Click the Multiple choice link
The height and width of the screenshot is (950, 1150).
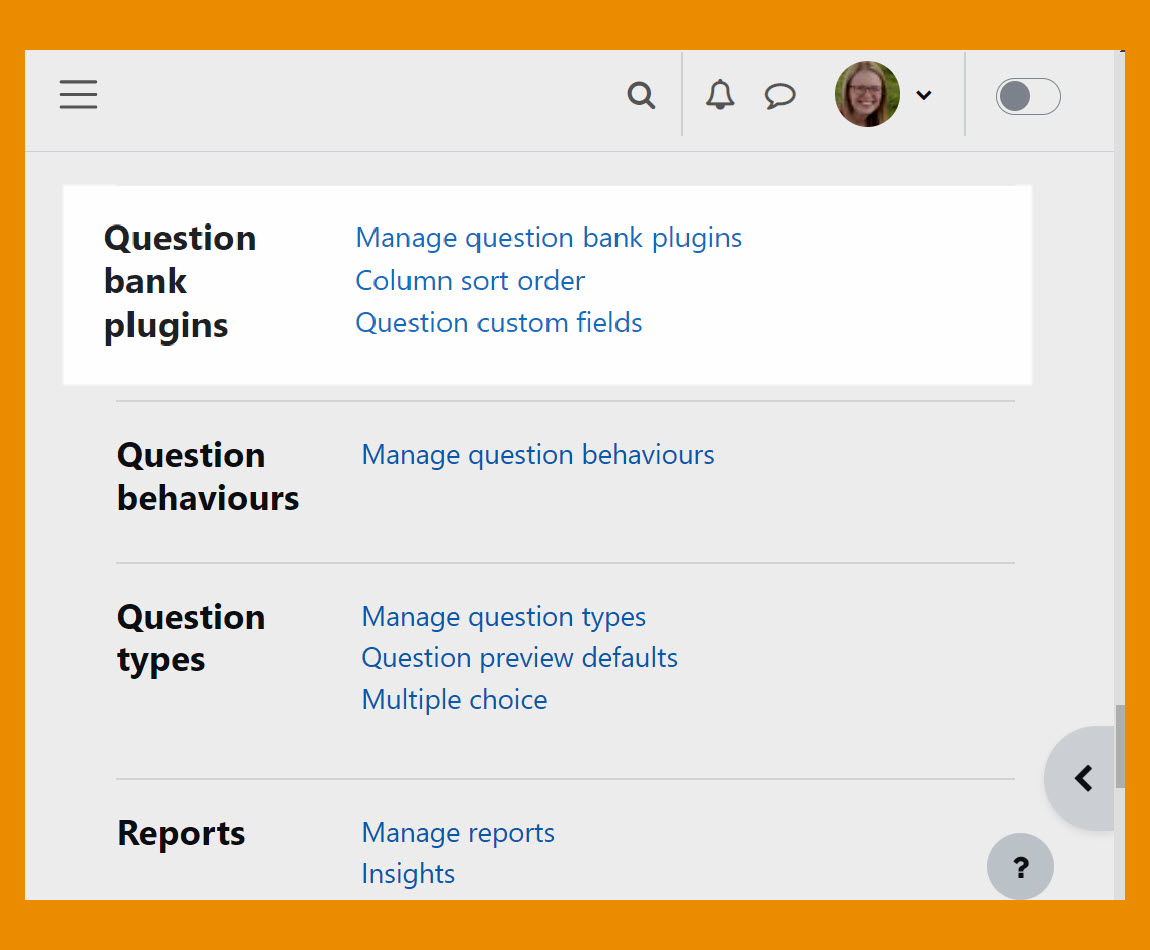pyautogui.click(x=455, y=700)
